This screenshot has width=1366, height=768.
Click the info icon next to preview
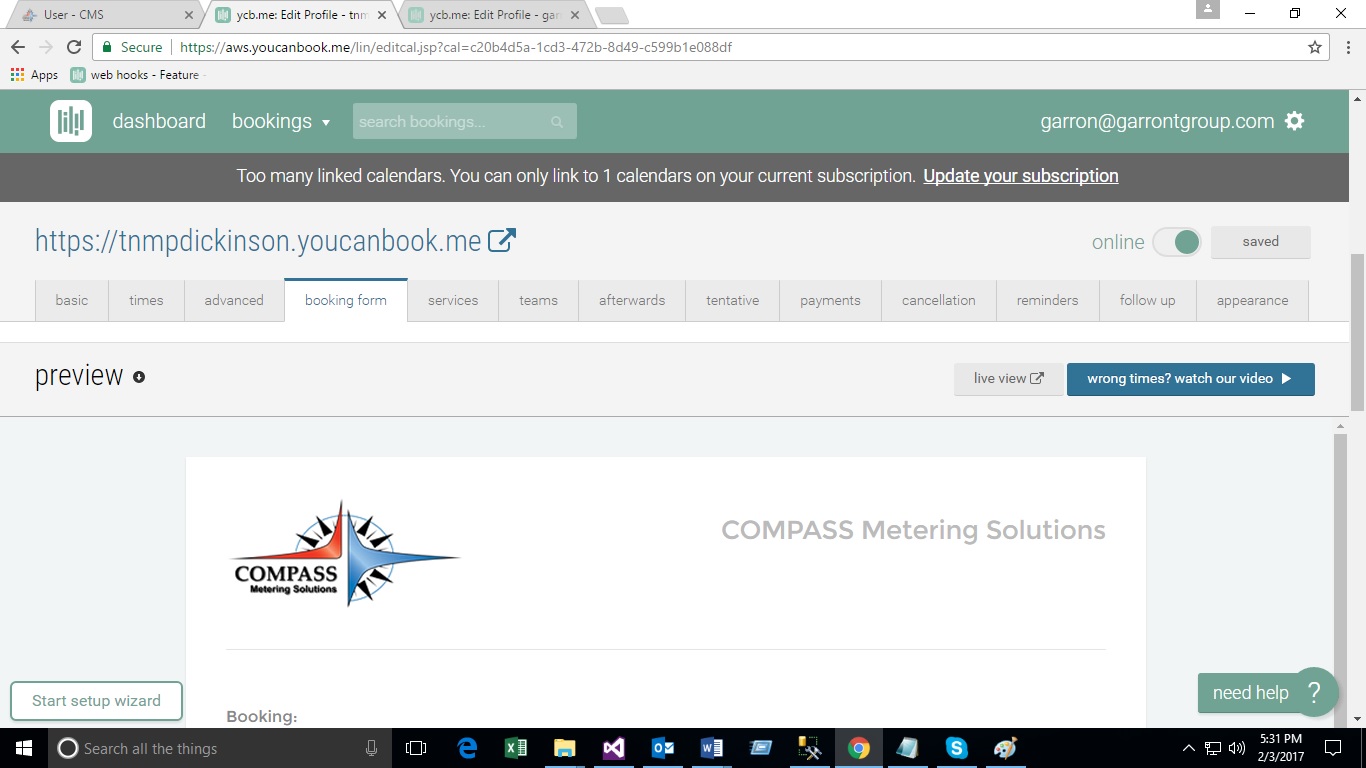click(x=139, y=377)
